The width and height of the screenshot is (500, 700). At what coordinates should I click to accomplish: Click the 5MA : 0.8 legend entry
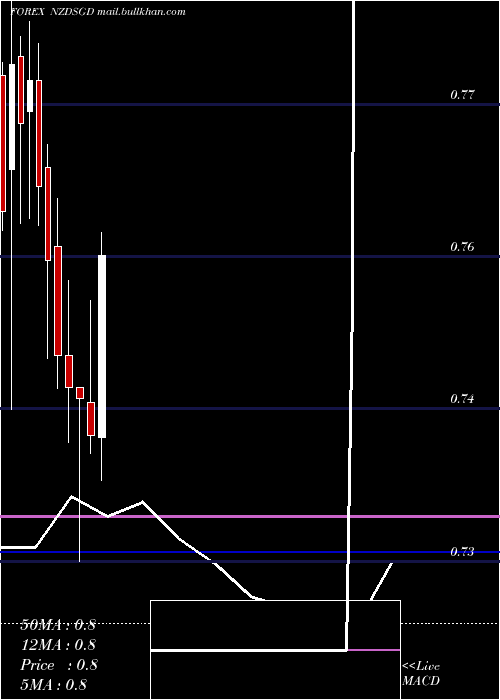[x=54, y=684]
